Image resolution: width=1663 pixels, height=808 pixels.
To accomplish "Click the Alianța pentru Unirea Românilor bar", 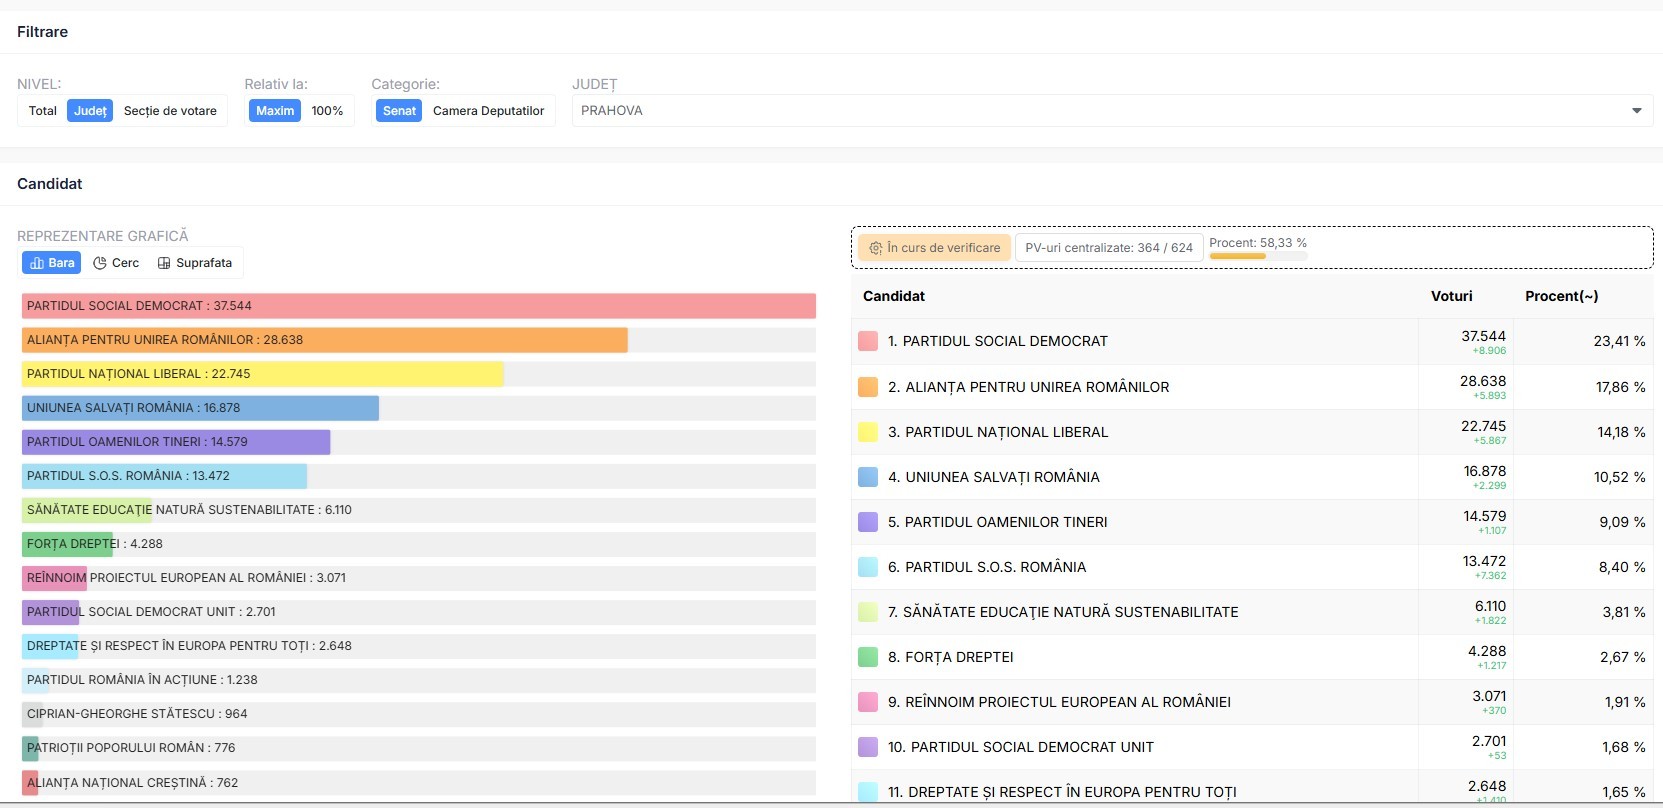I will click(325, 340).
